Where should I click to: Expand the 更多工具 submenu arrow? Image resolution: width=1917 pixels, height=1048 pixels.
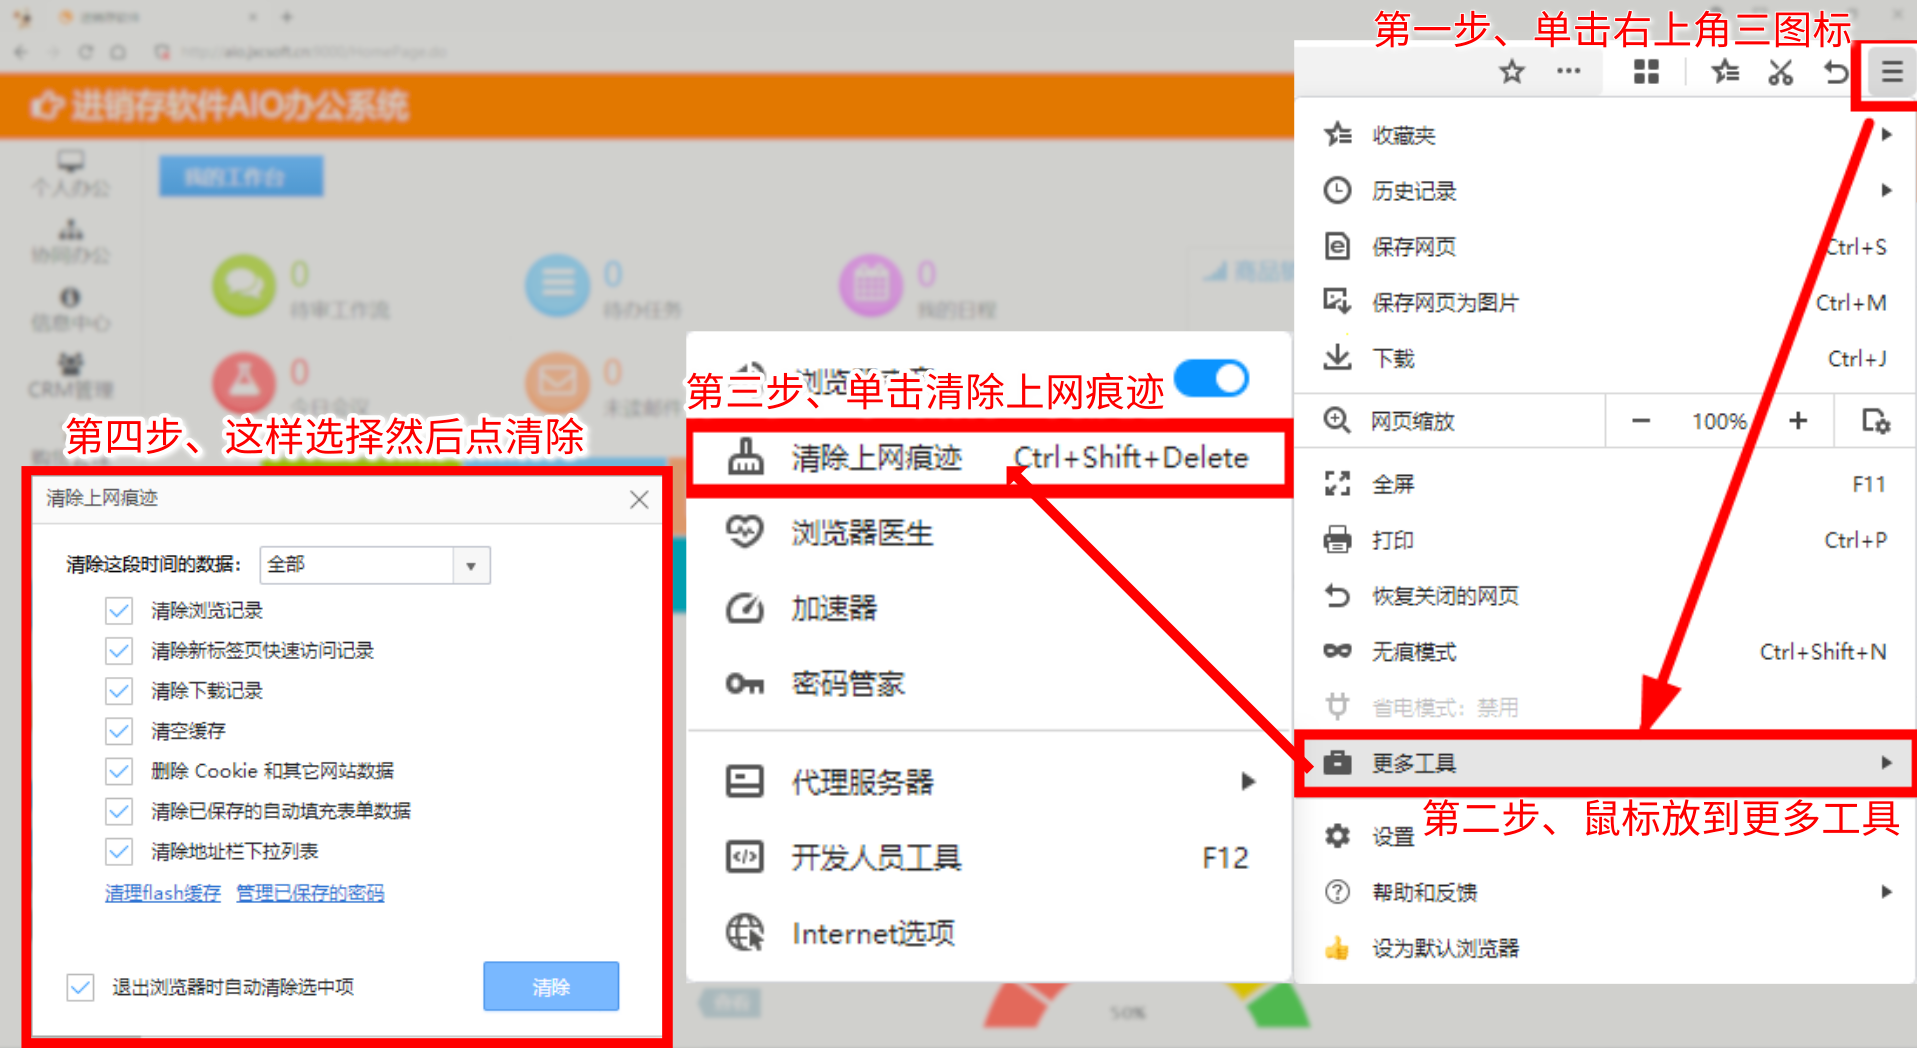click(x=1886, y=763)
